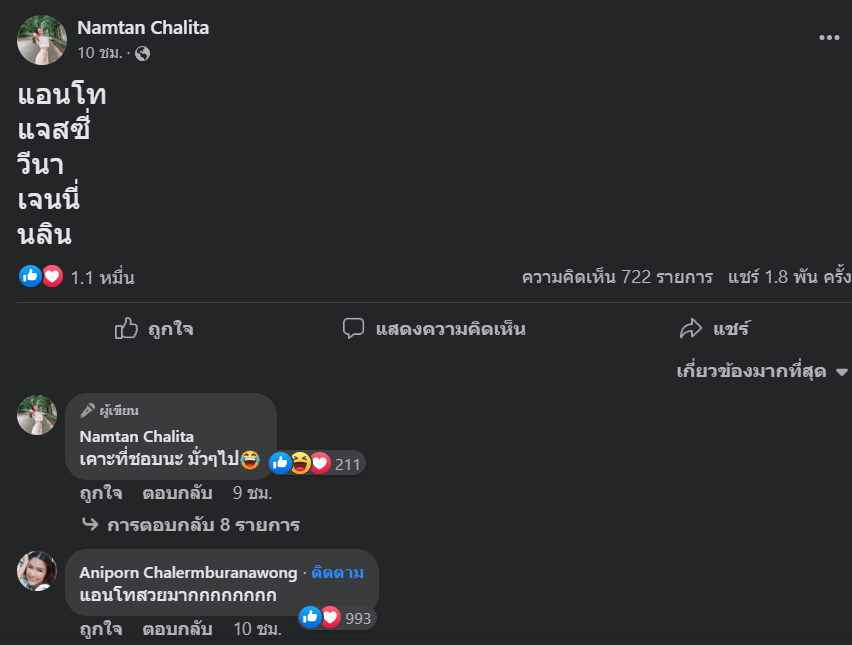Click the speech bubble comment icon

click(x=353, y=328)
